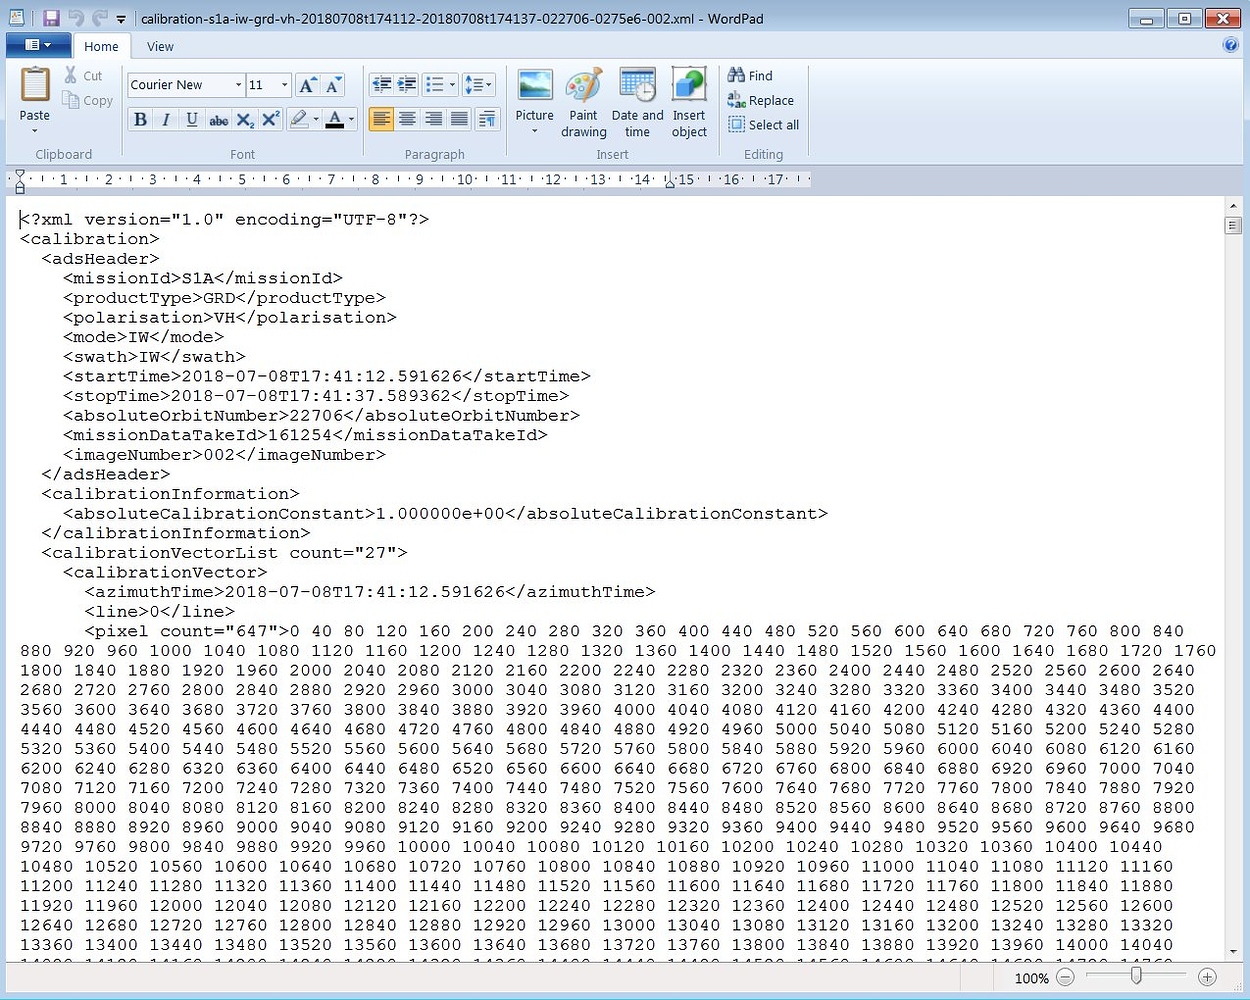Image resolution: width=1250 pixels, height=1000 pixels.
Task: Zoom out with the minus button
Action: (1065, 977)
